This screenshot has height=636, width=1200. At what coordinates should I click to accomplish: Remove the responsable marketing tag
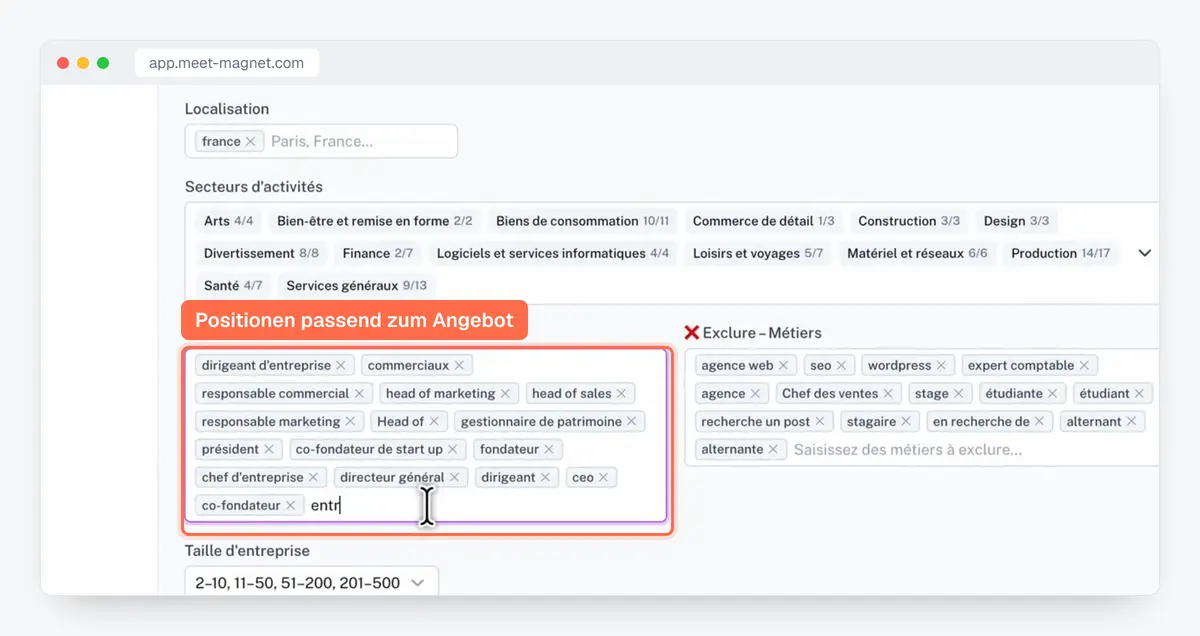350,422
